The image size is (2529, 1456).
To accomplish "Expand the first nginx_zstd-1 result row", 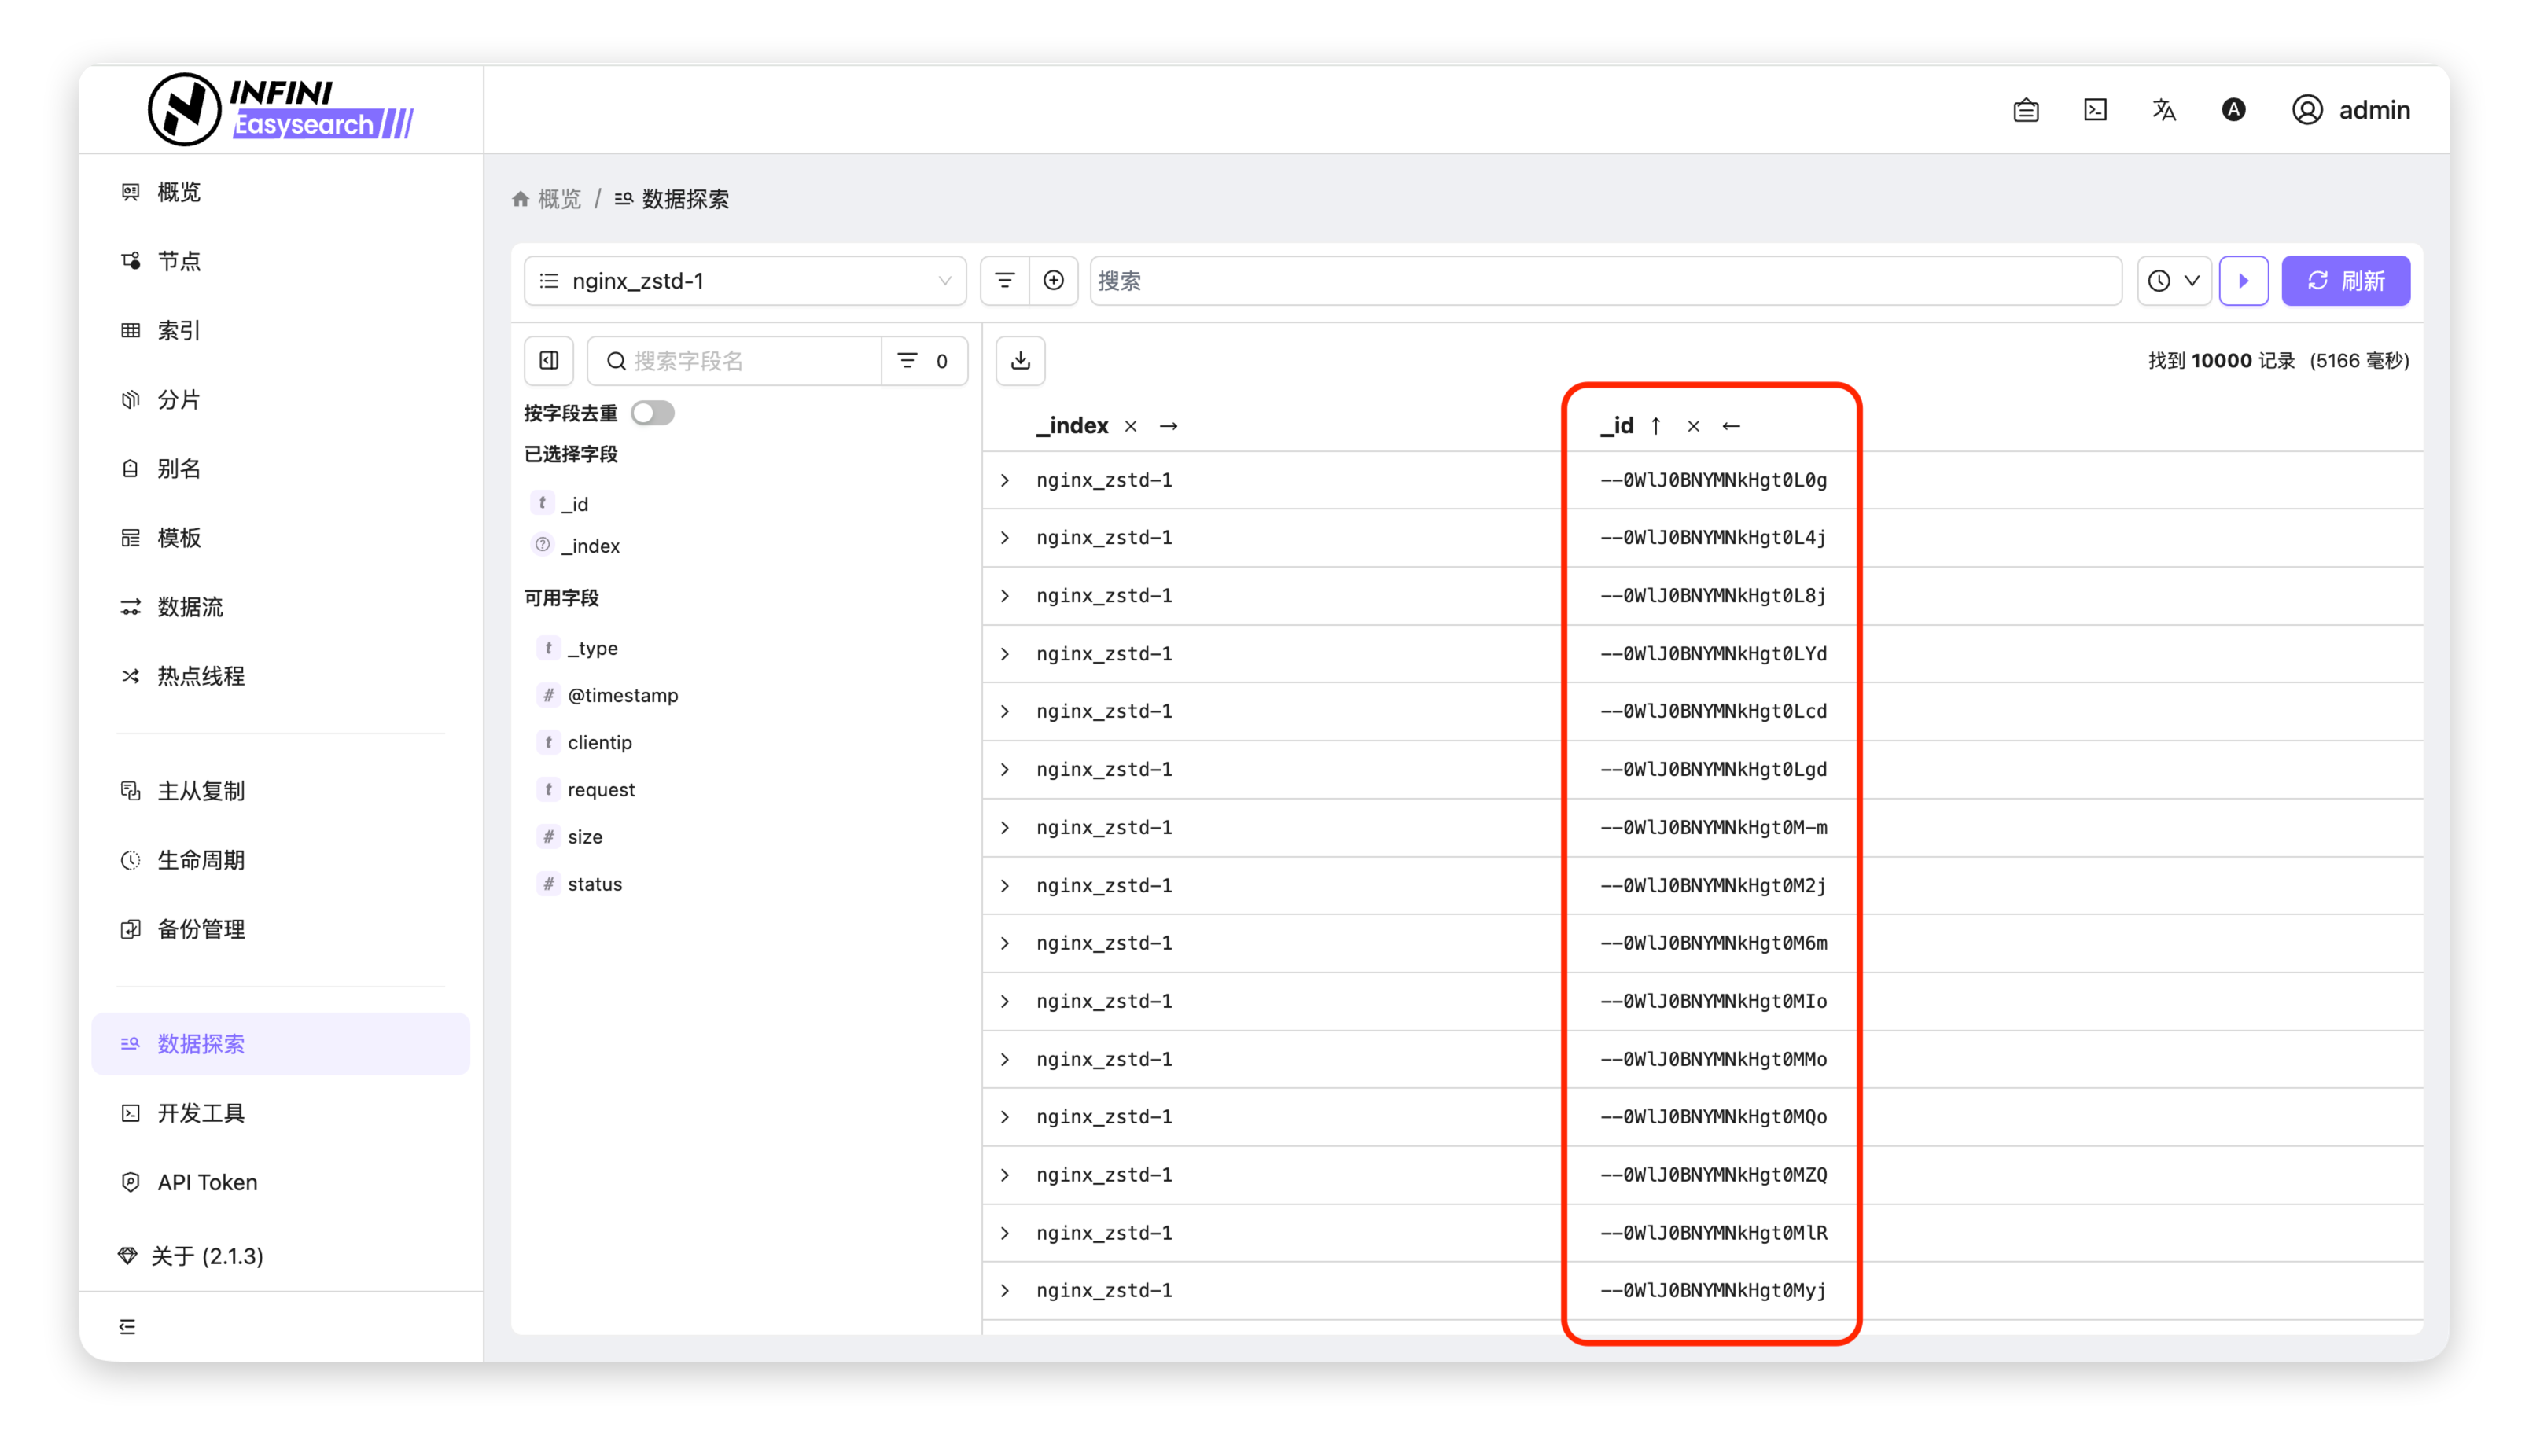I will point(1005,481).
